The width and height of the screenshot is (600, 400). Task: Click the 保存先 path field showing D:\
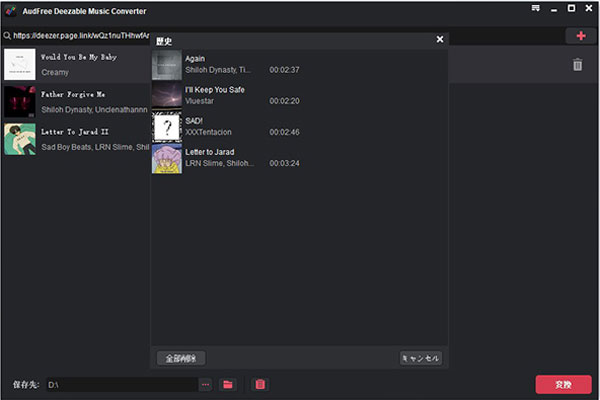pos(122,384)
